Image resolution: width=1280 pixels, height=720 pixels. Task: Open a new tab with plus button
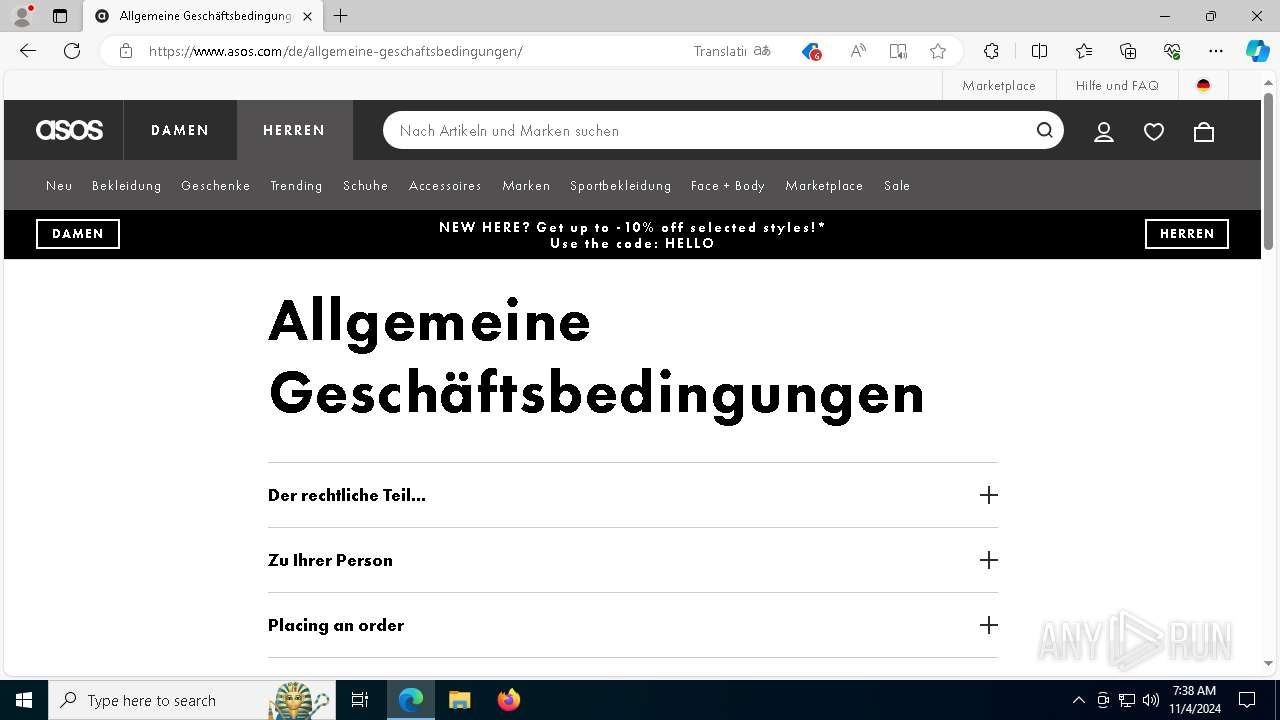coord(341,16)
